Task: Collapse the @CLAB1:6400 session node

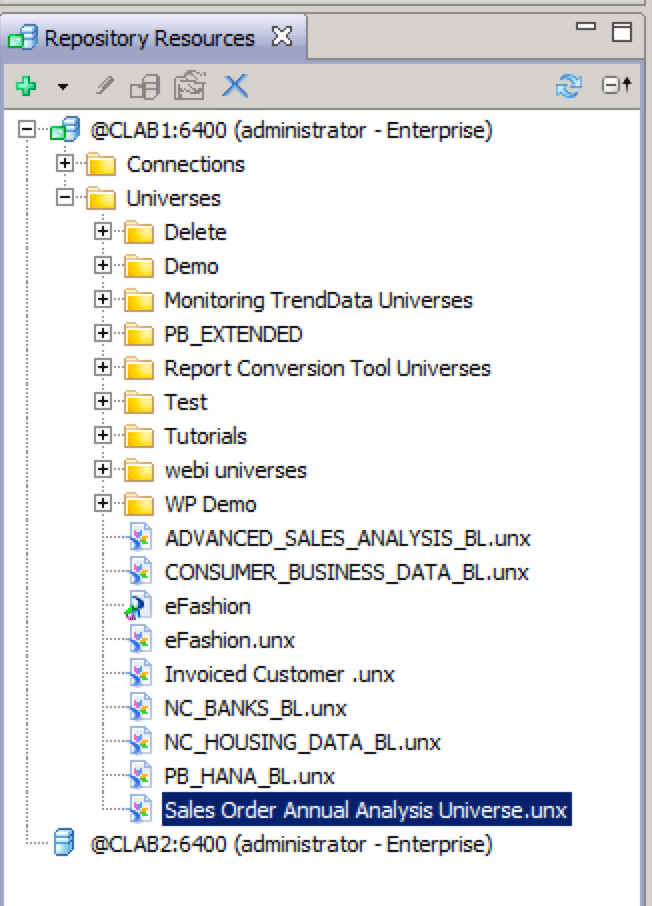Action: click(27, 129)
